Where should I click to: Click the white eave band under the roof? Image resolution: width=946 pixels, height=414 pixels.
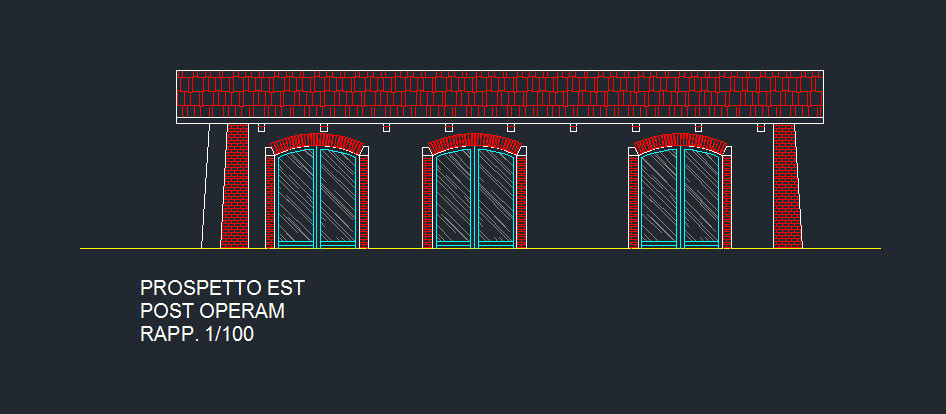tap(500, 121)
